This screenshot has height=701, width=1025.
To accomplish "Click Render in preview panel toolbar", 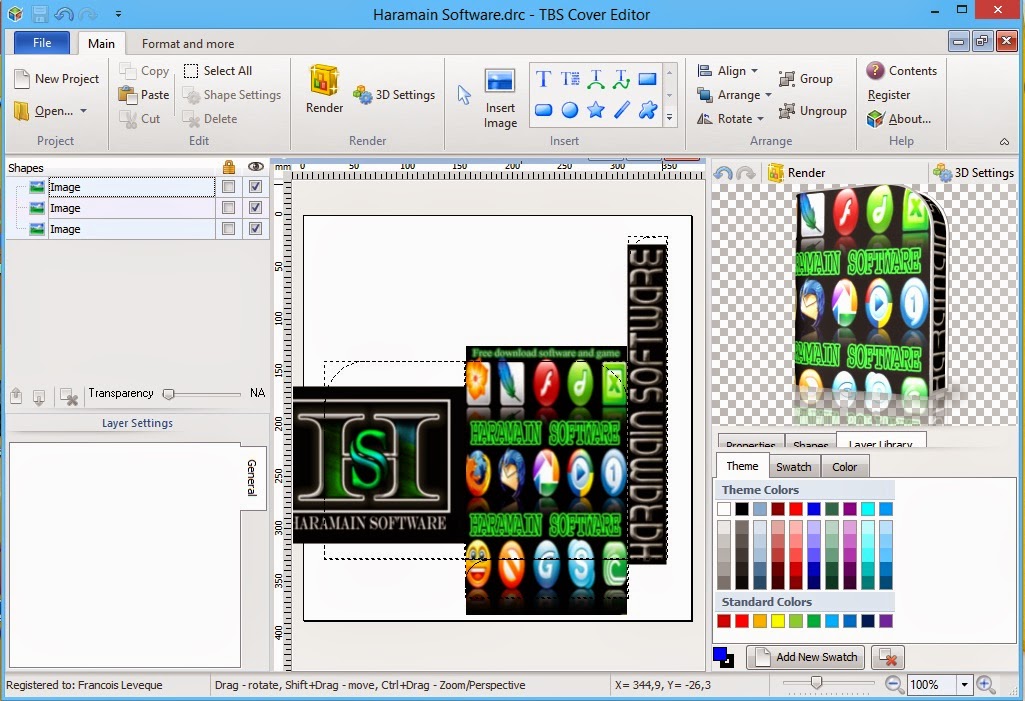I will click(797, 173).
